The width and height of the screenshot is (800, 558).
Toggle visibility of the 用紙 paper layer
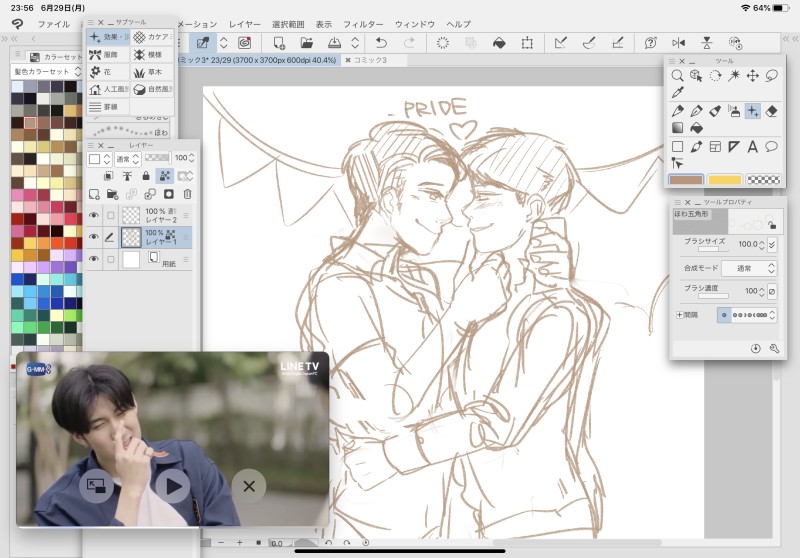pos(94,259)
